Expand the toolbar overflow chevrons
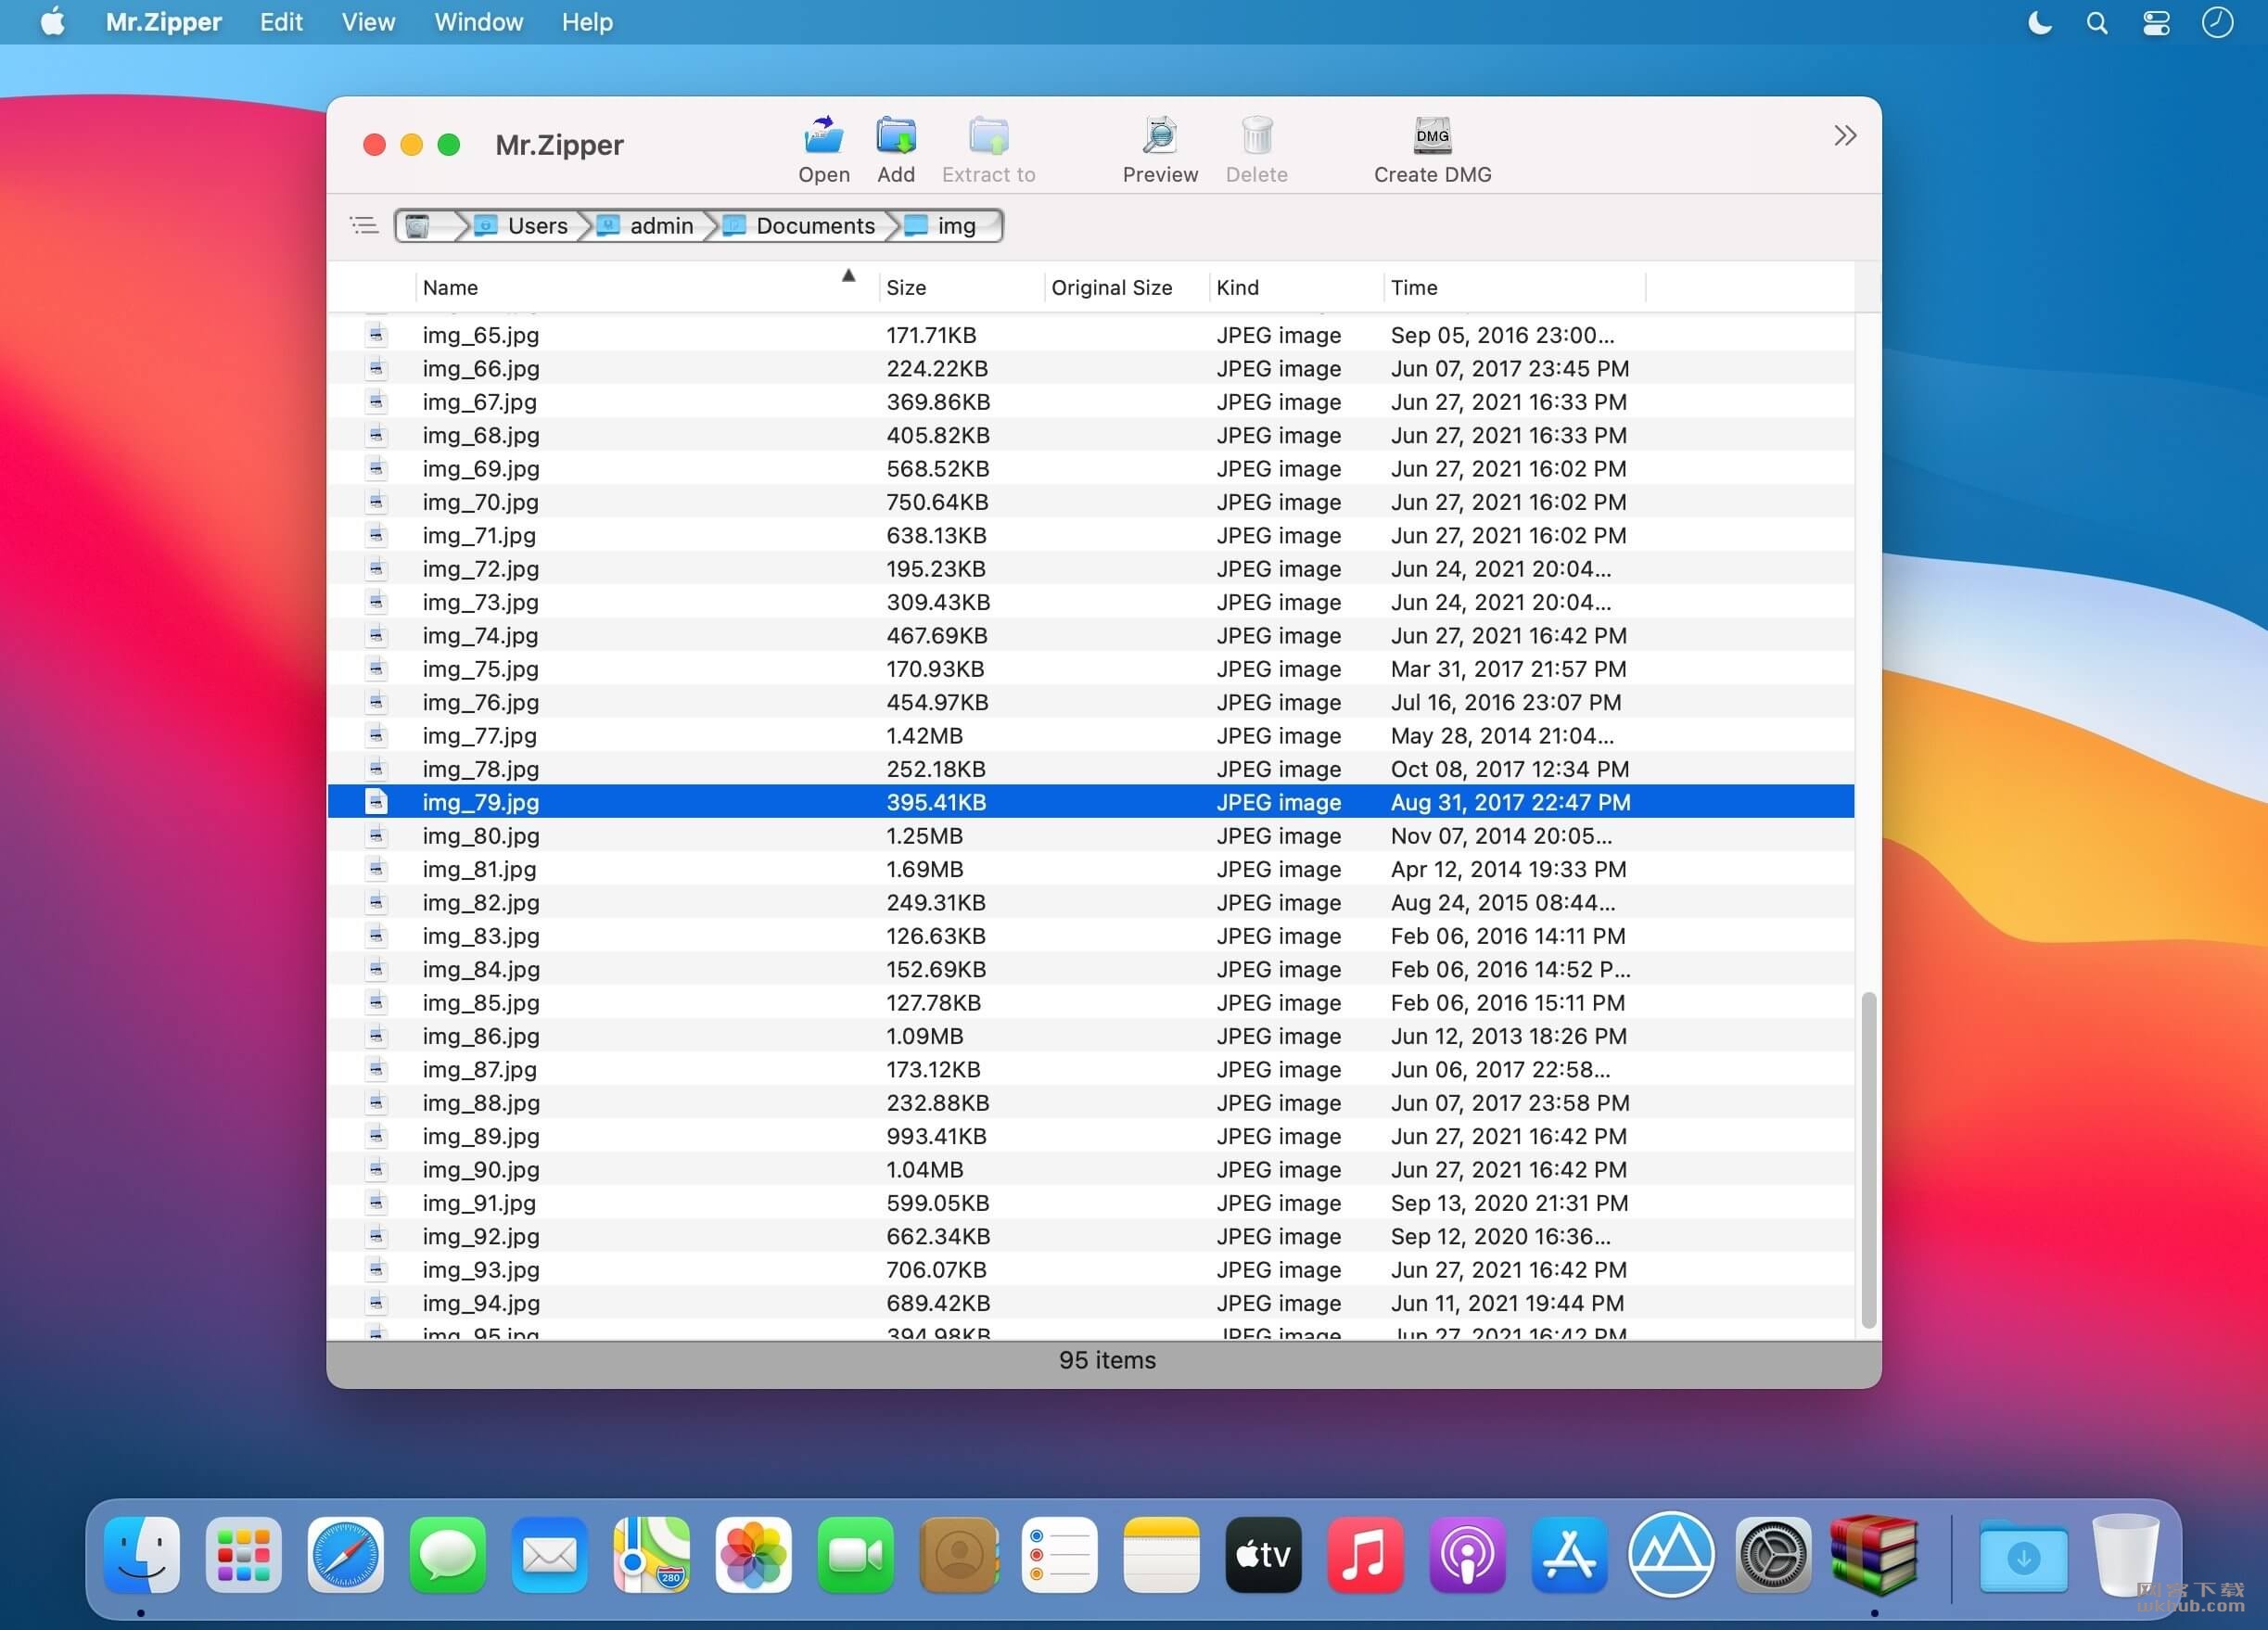Viewport: 2268px width, 1630px height. [x=1845, y=135]
